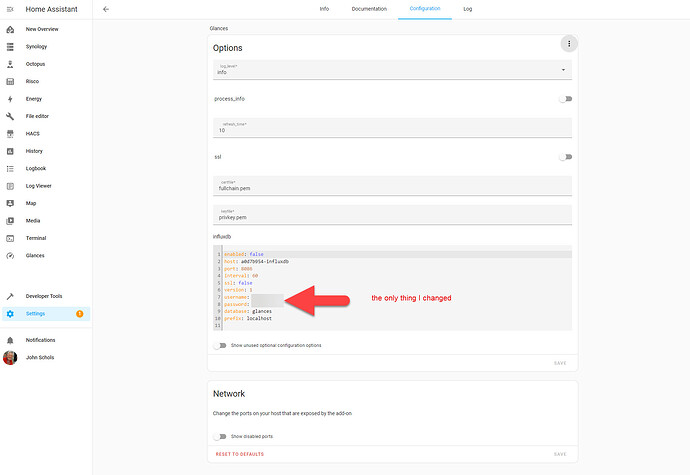Open the Synology sidebar icon

click(10, 46)
